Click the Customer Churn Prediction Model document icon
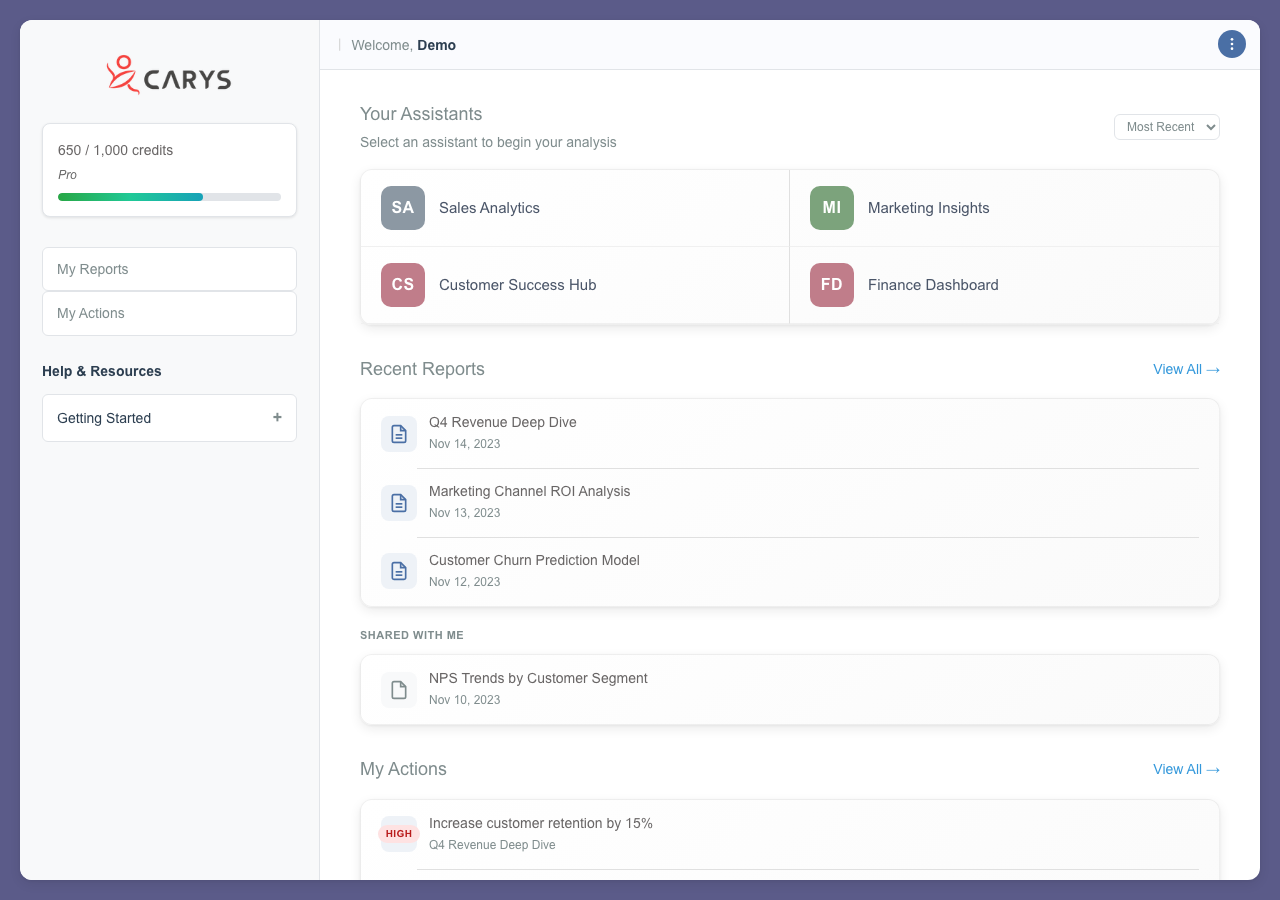 (399, 570)
